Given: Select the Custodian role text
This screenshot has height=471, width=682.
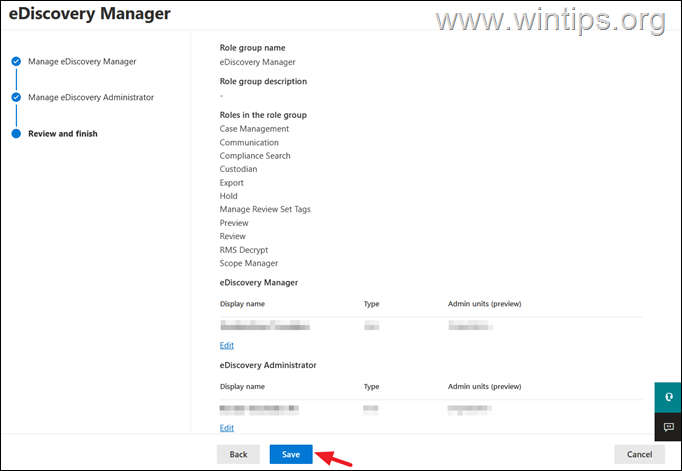Looking at the screenshot, I should tap(238, 169).
